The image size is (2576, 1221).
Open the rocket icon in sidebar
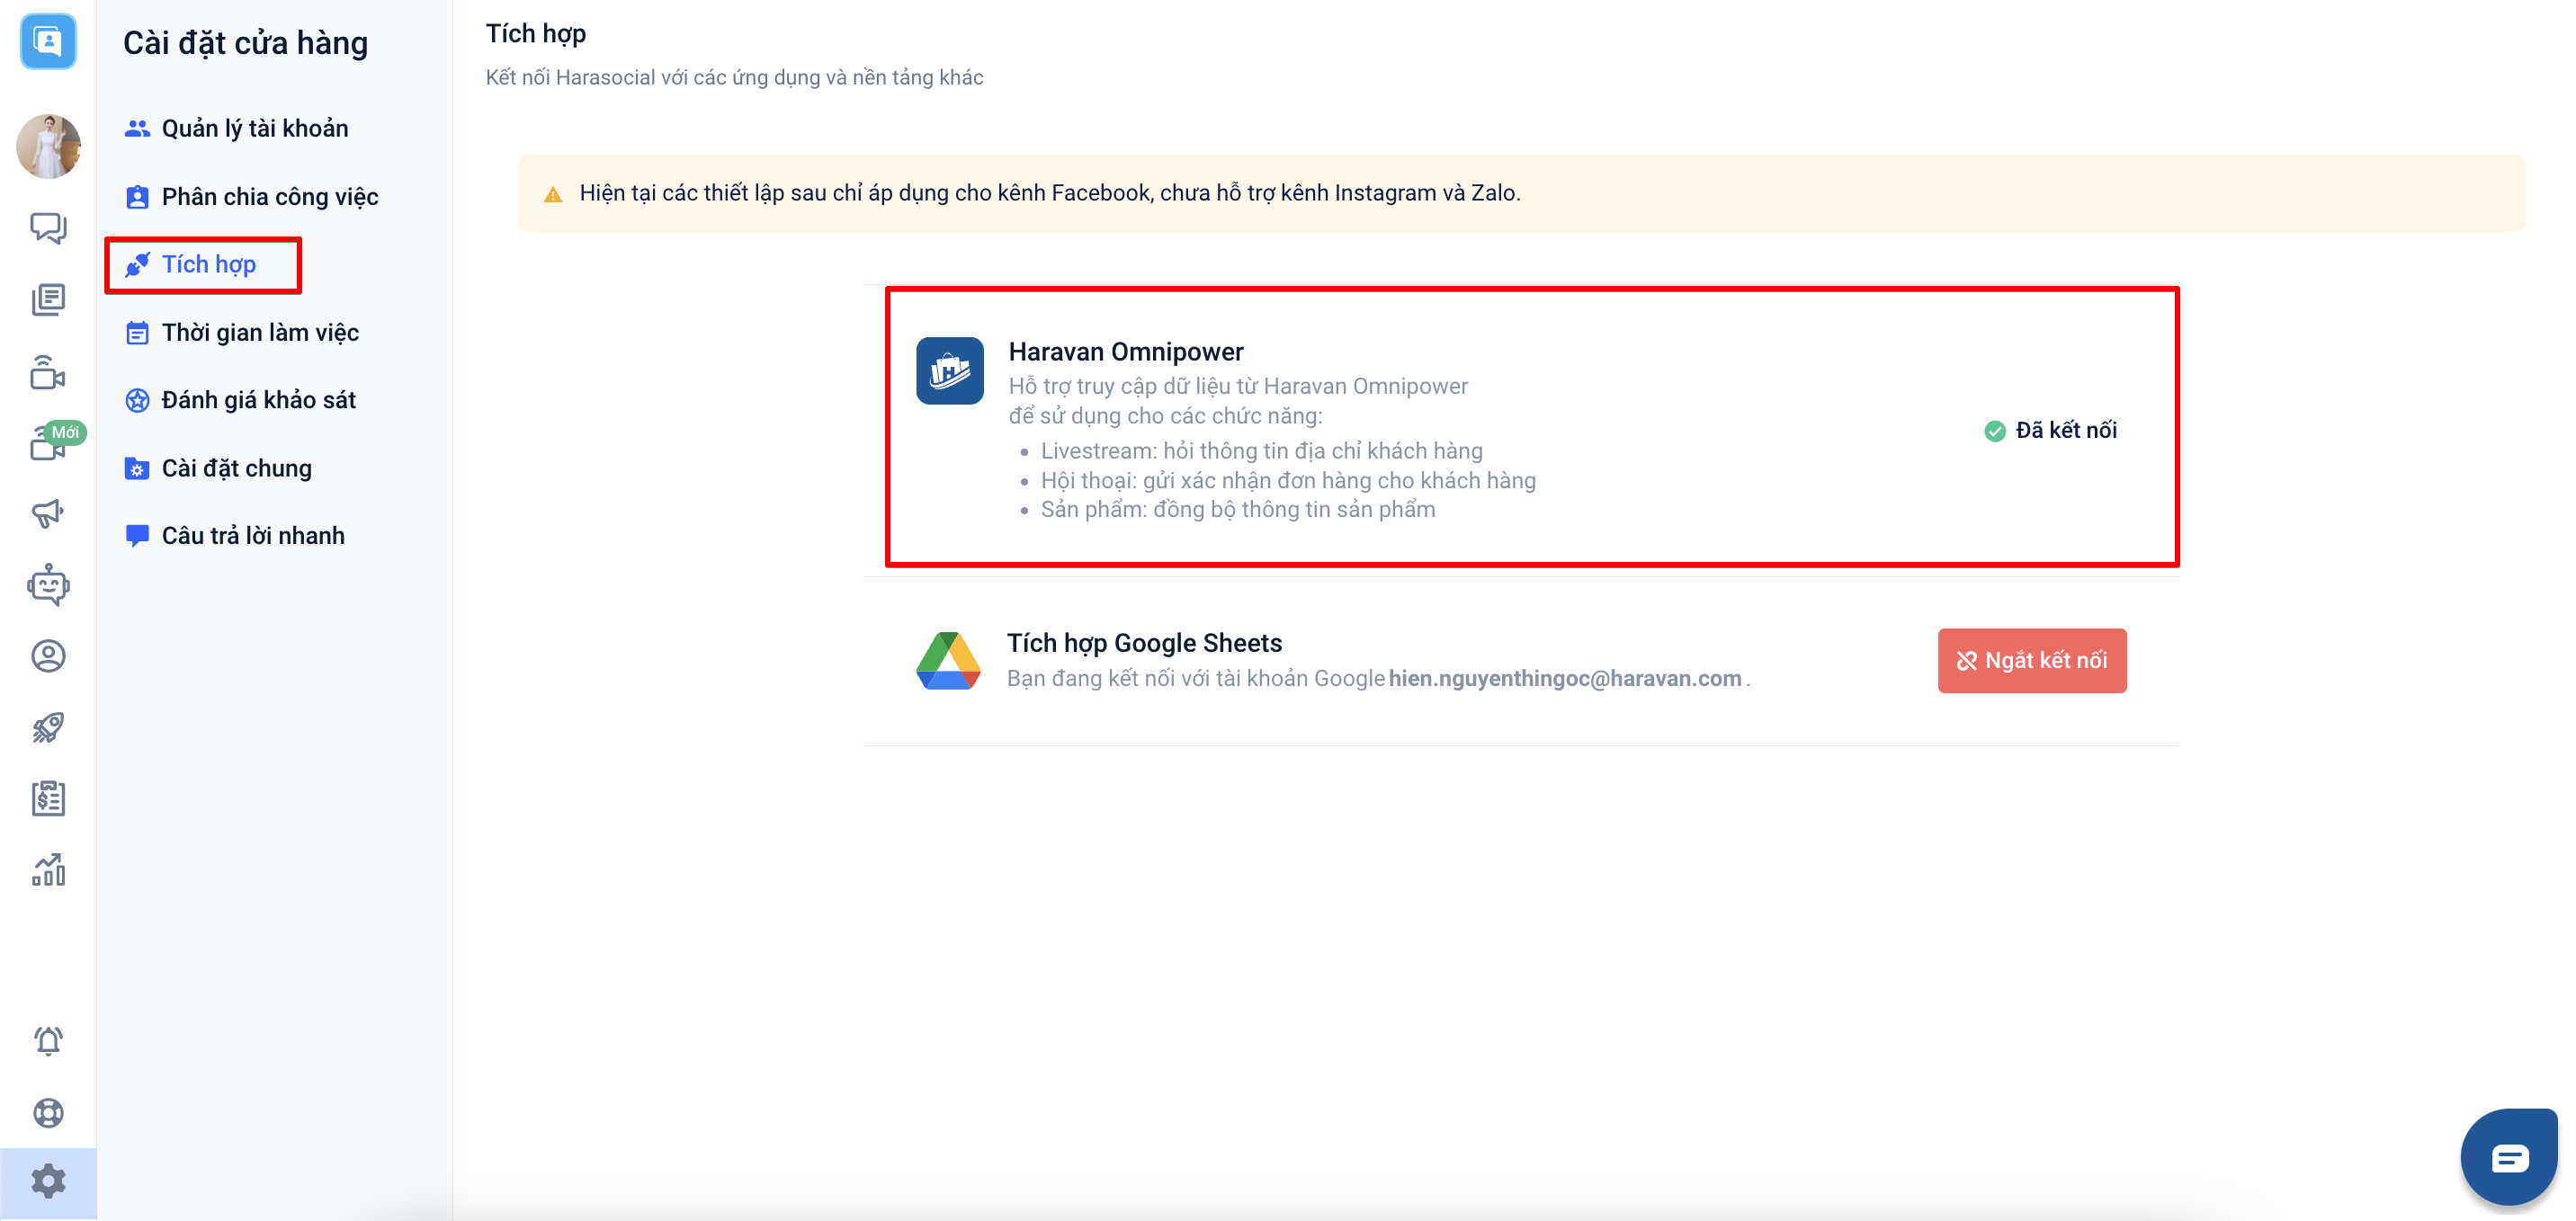pos(48,727)
